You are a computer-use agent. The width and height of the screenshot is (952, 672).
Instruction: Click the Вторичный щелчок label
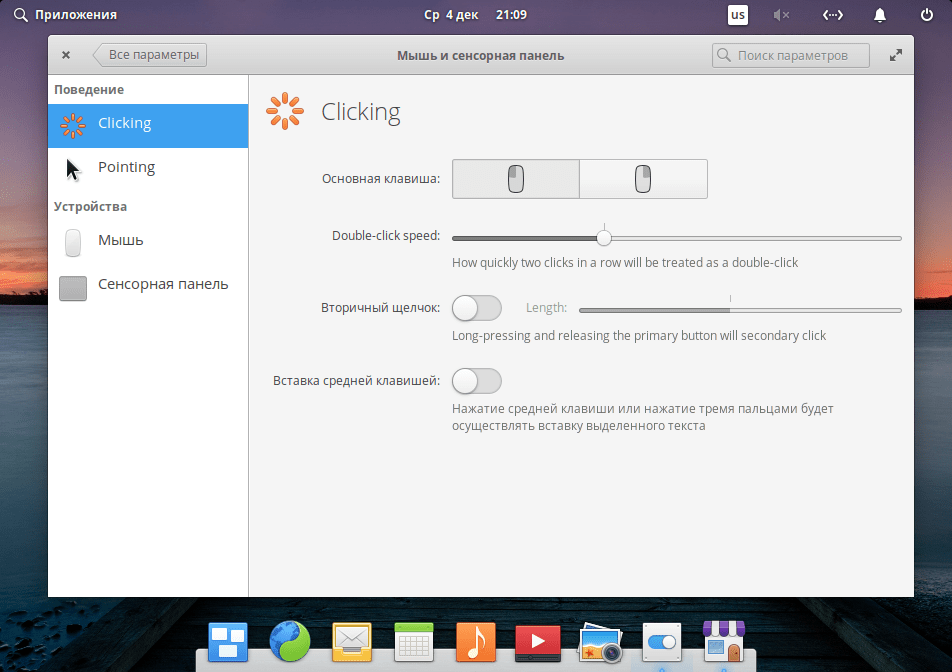(380, 308)
